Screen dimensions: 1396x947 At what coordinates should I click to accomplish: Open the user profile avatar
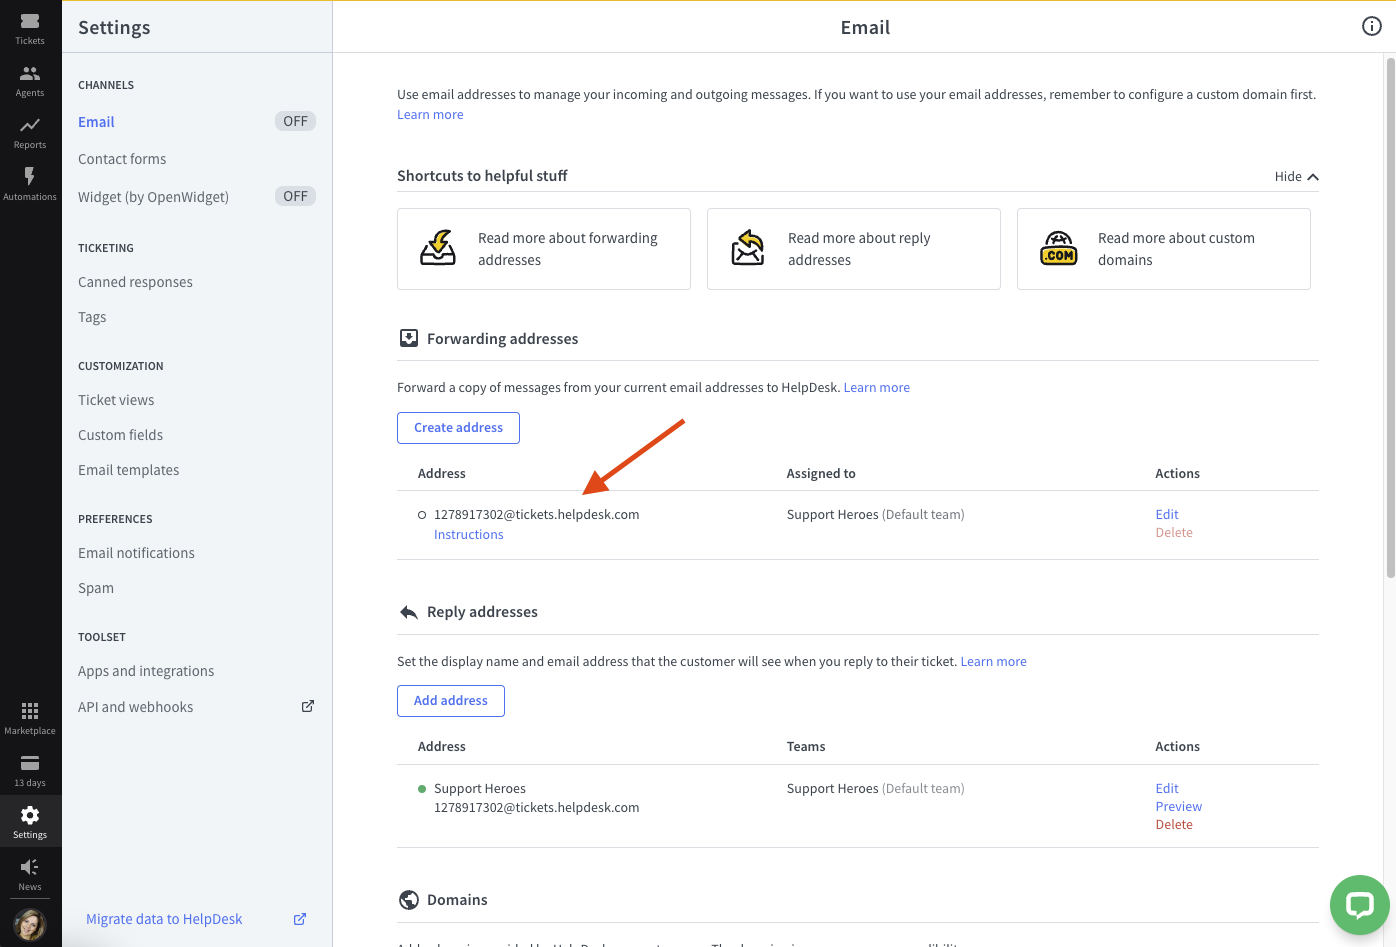point(30,924)
